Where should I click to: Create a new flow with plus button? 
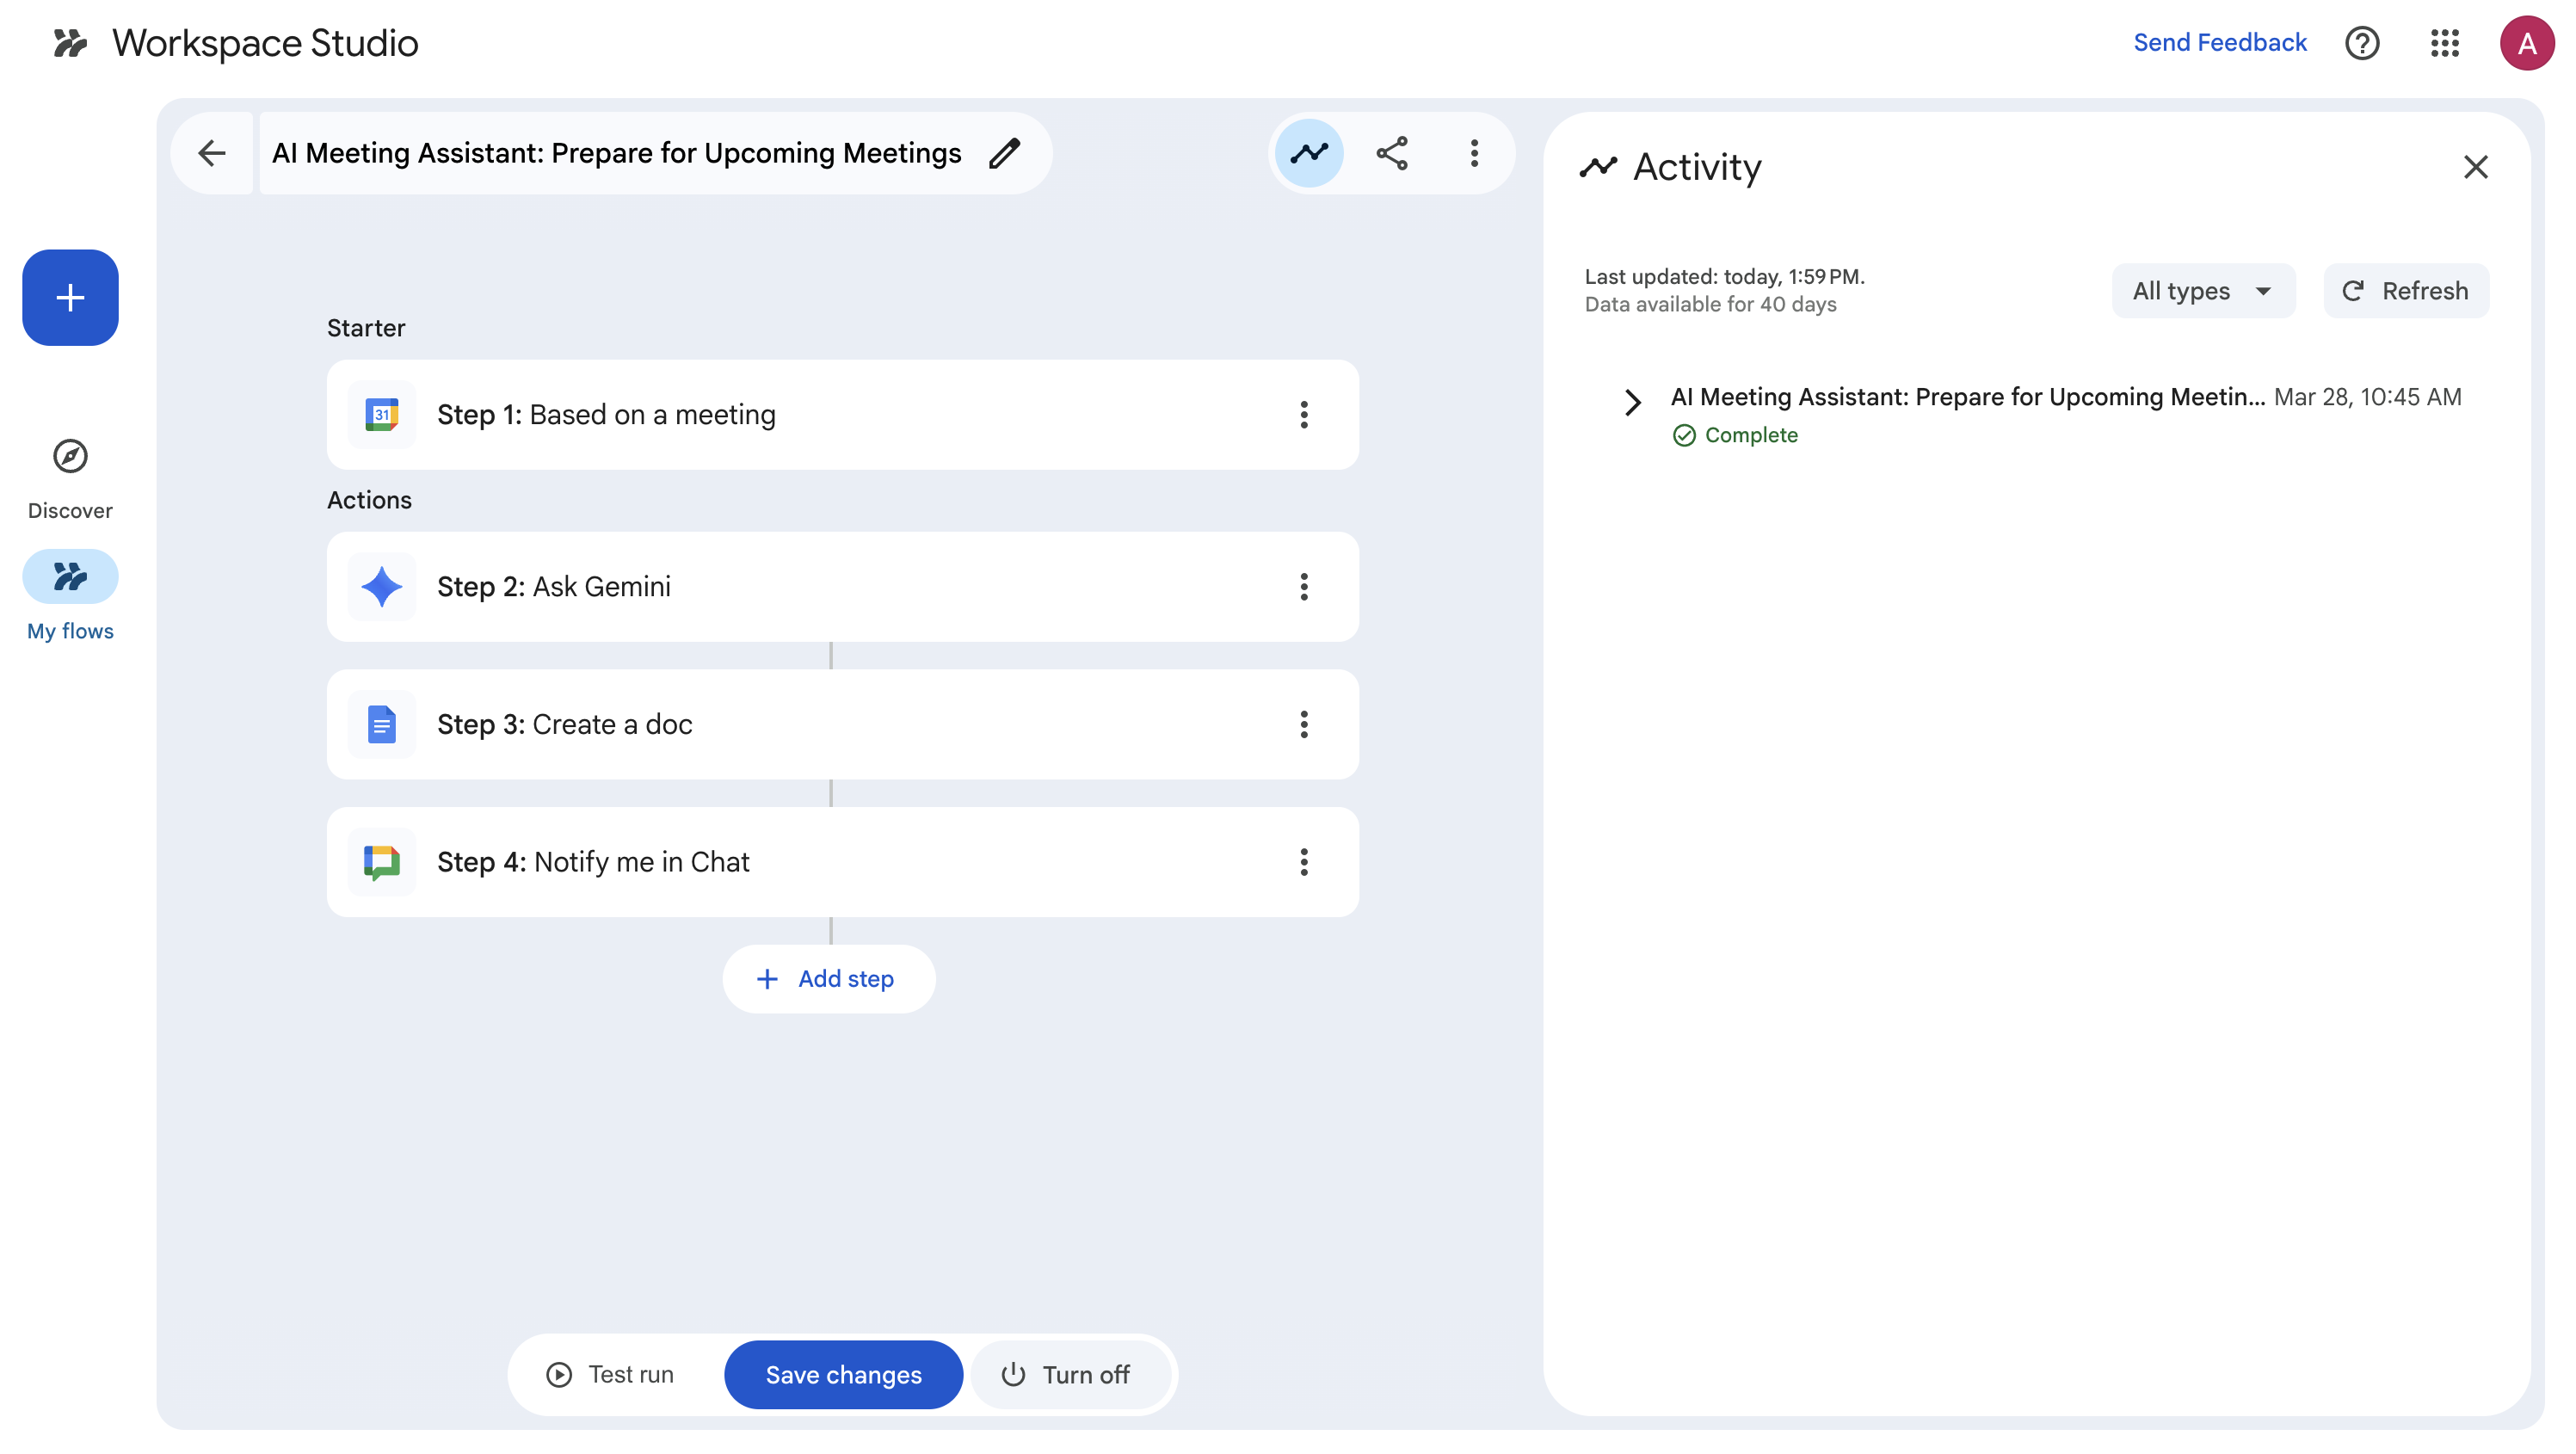pos(70,298)
